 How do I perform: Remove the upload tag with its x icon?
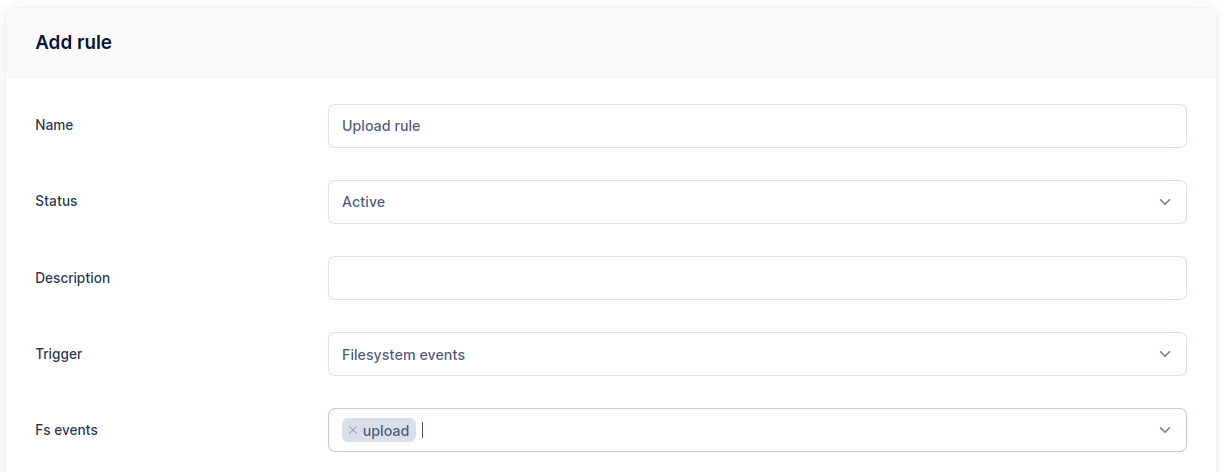point(353,430)
